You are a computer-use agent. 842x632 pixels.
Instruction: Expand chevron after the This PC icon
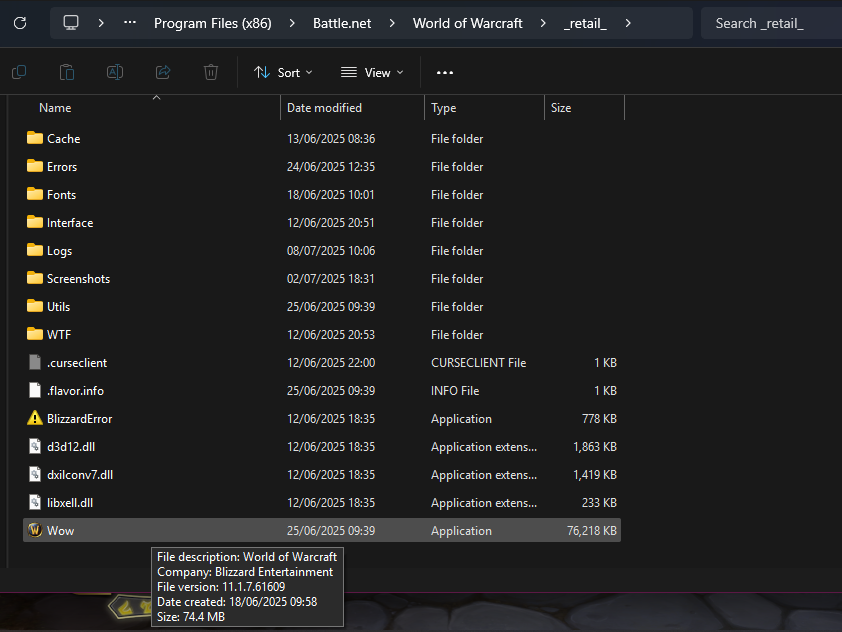pos(101,23)
